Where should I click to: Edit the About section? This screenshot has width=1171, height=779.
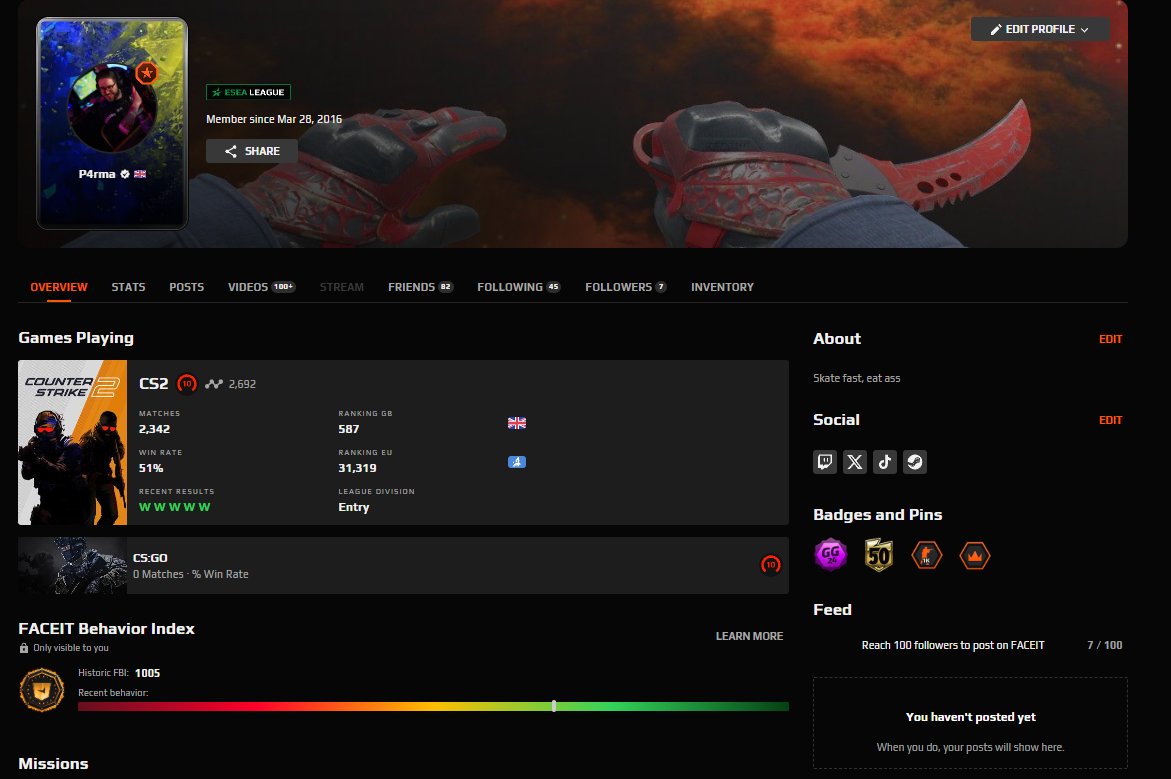tap(1111, 339)
